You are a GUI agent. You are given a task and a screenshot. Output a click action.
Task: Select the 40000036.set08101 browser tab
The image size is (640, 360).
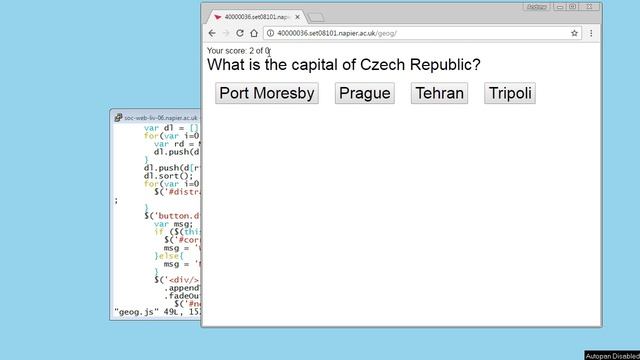[256, 17]
